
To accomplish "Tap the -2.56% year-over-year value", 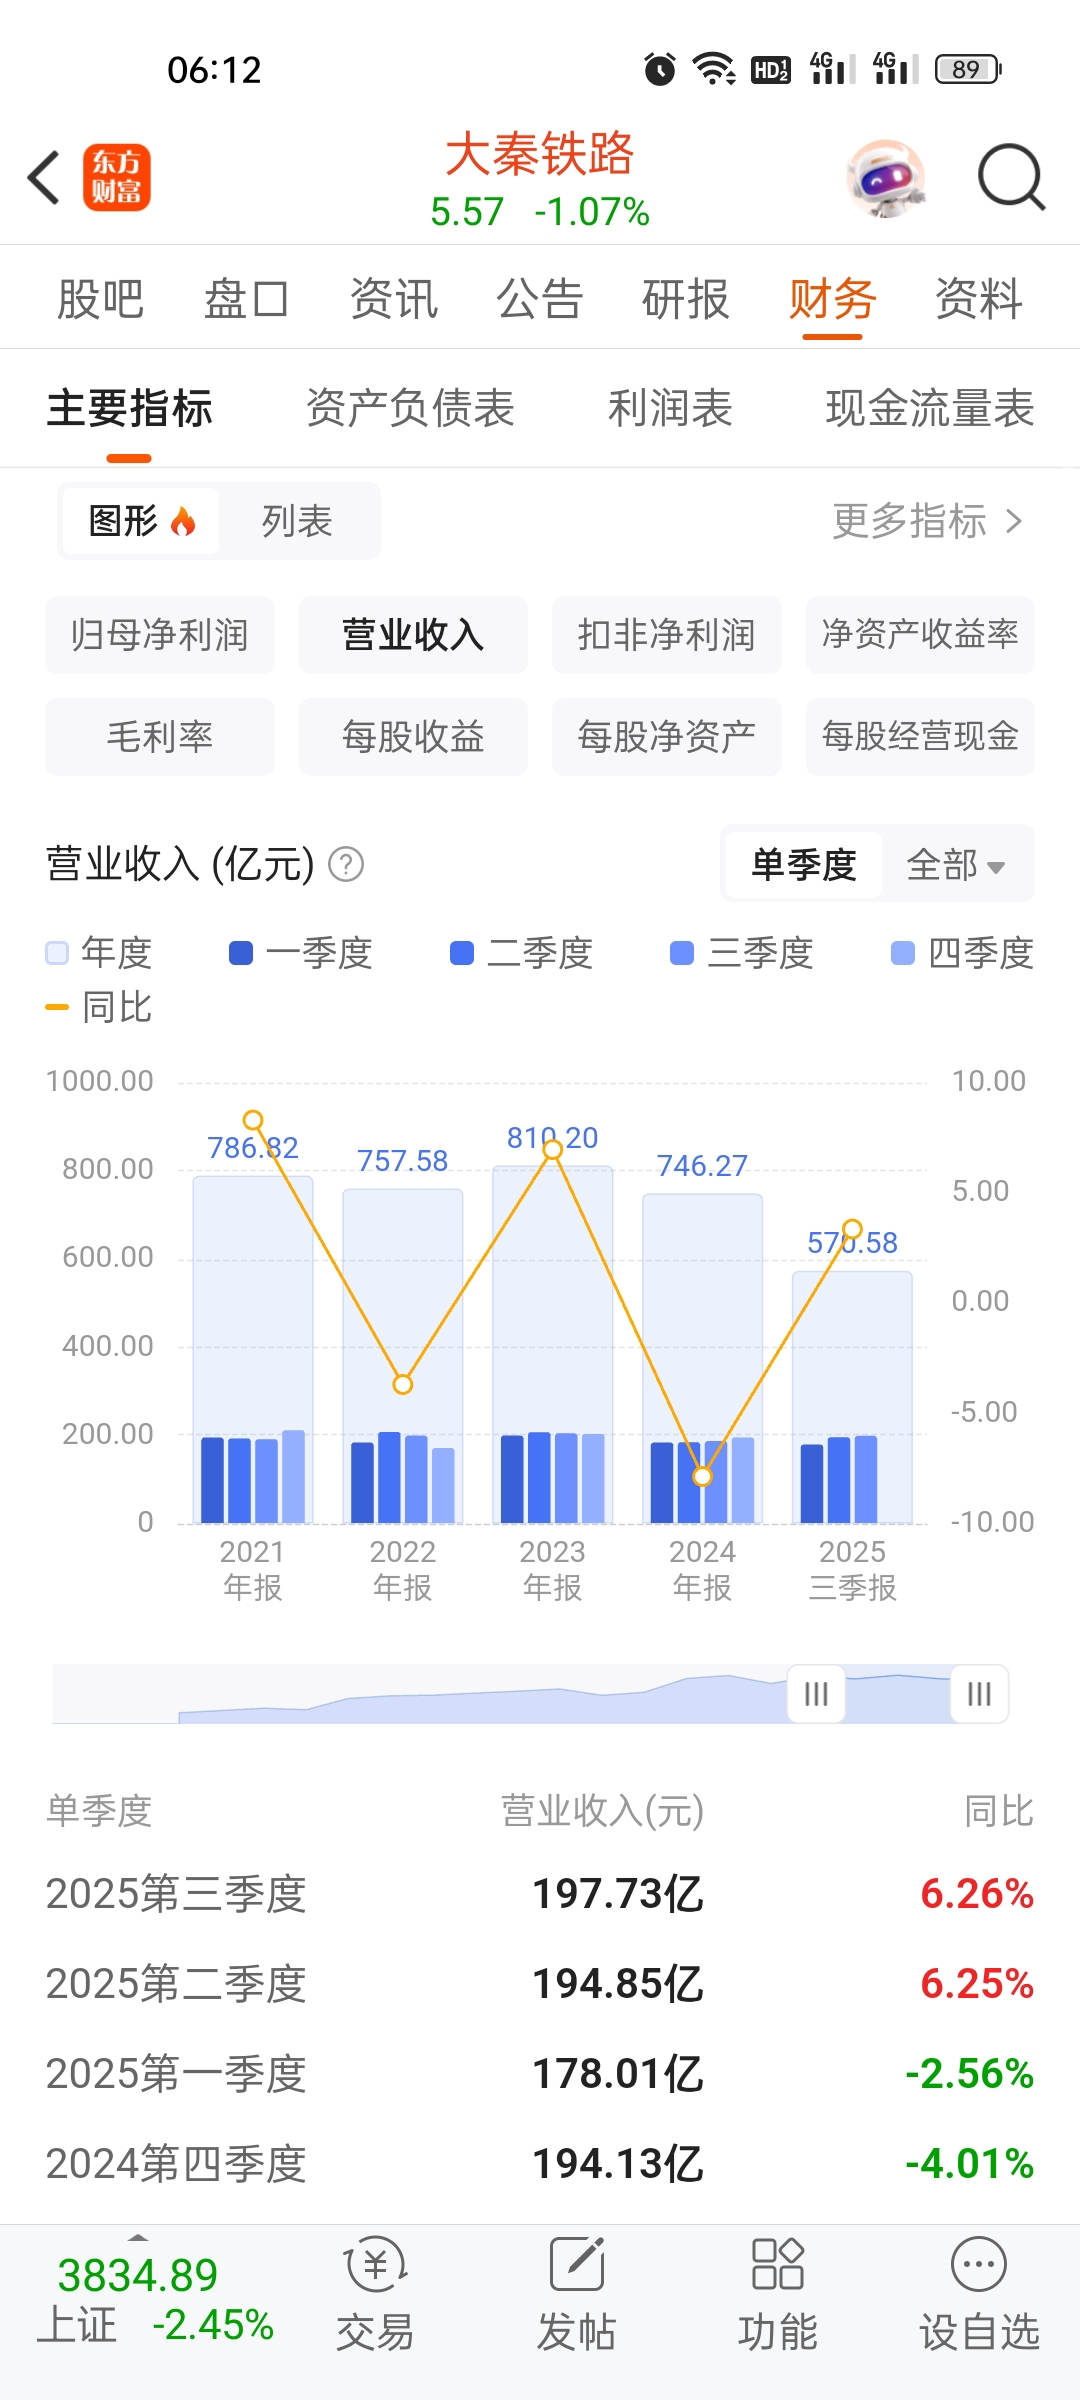I will click(969, 2074).
